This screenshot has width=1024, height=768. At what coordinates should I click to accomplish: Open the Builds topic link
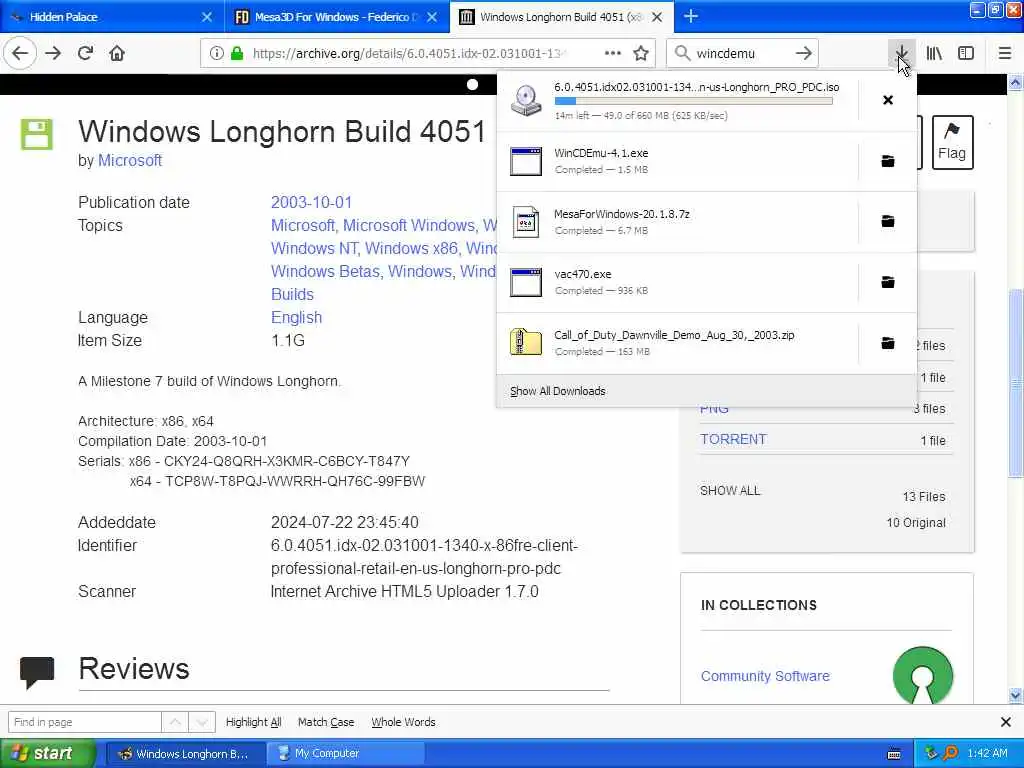click(x=292, y=295)
